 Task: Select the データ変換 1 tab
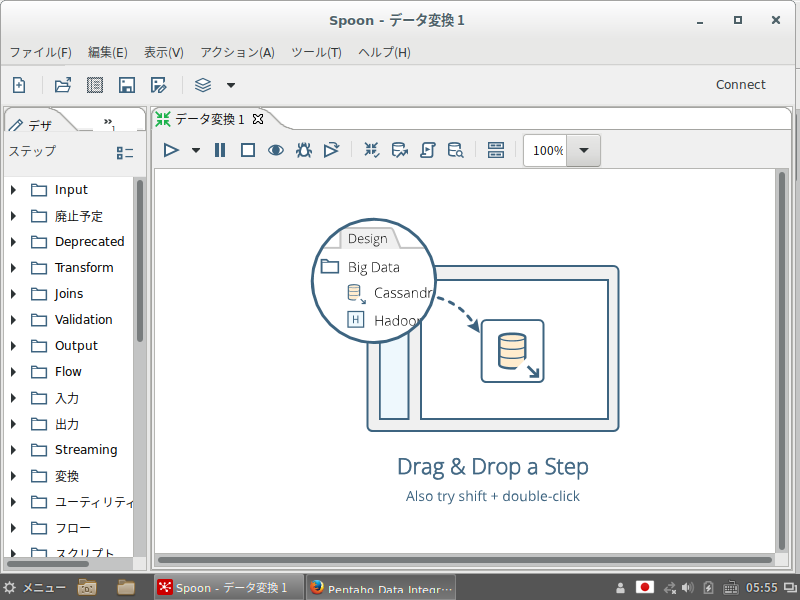pos(210,118)
